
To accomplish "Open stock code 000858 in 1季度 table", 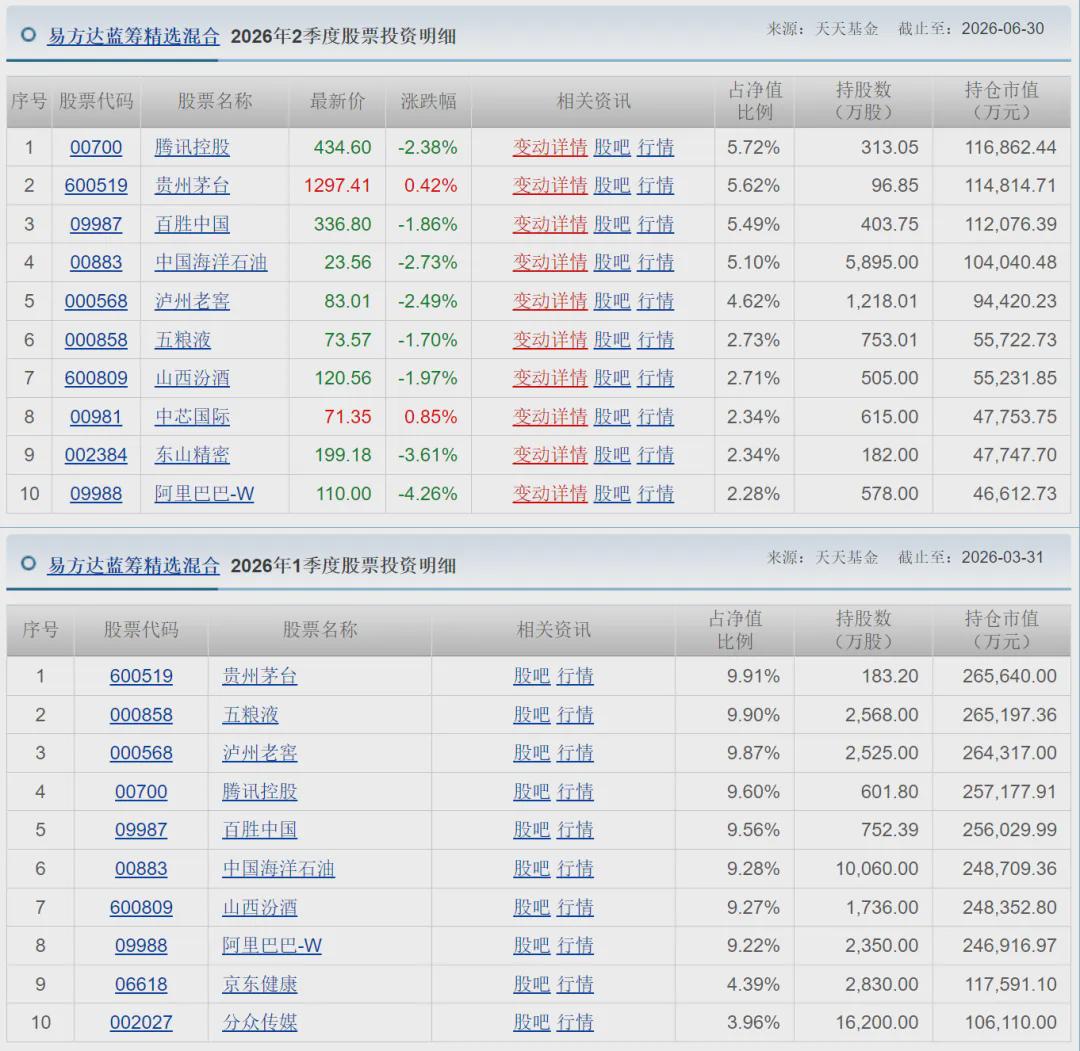I will pos(141,716).
